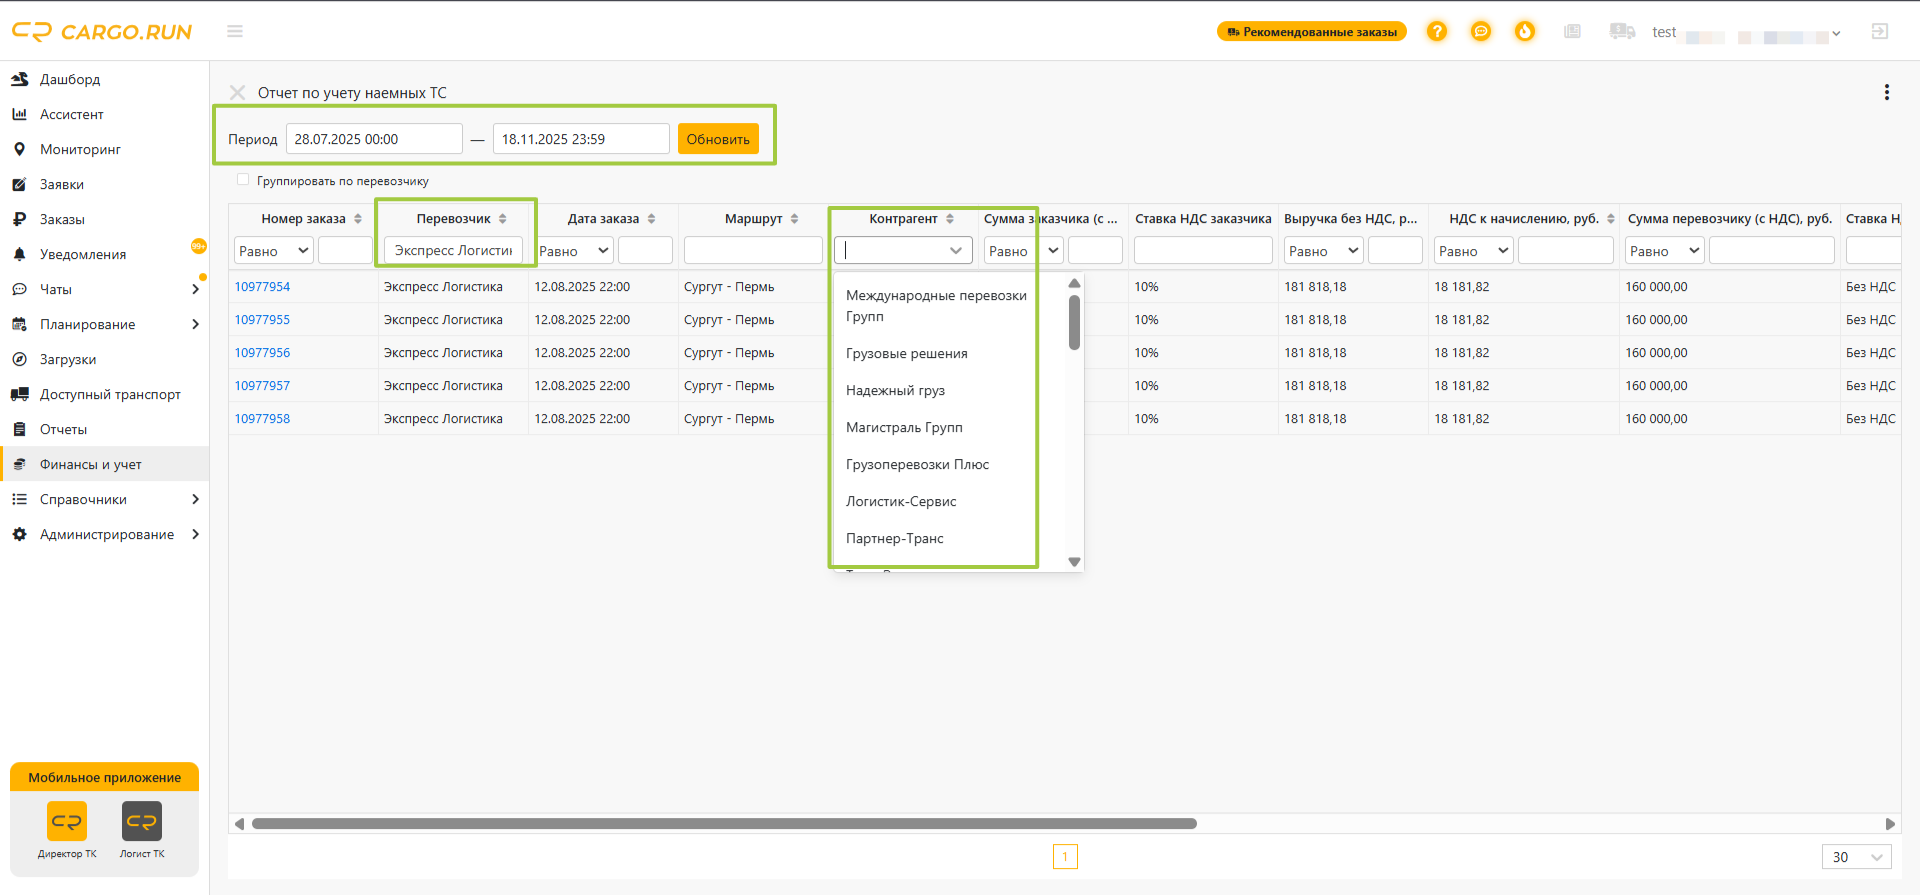
Task: Open Номер заказа filter operator dropdown
Action: click(274, 250)
